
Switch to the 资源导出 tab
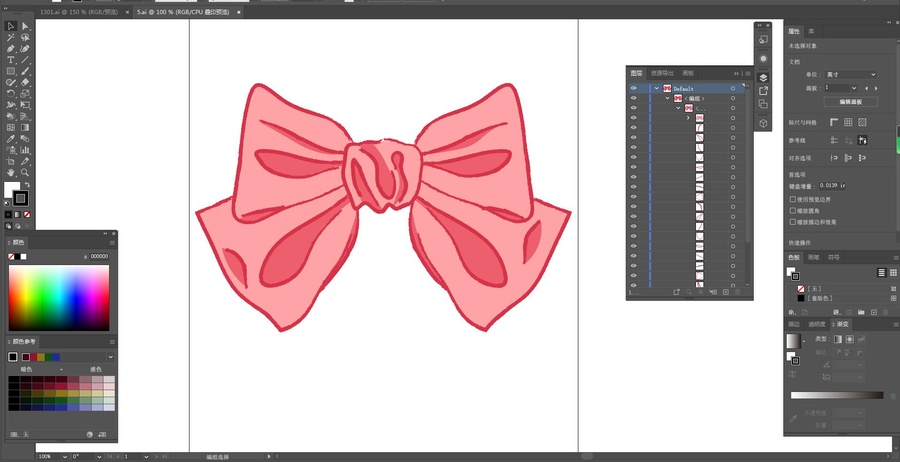(x=661, y=73)
